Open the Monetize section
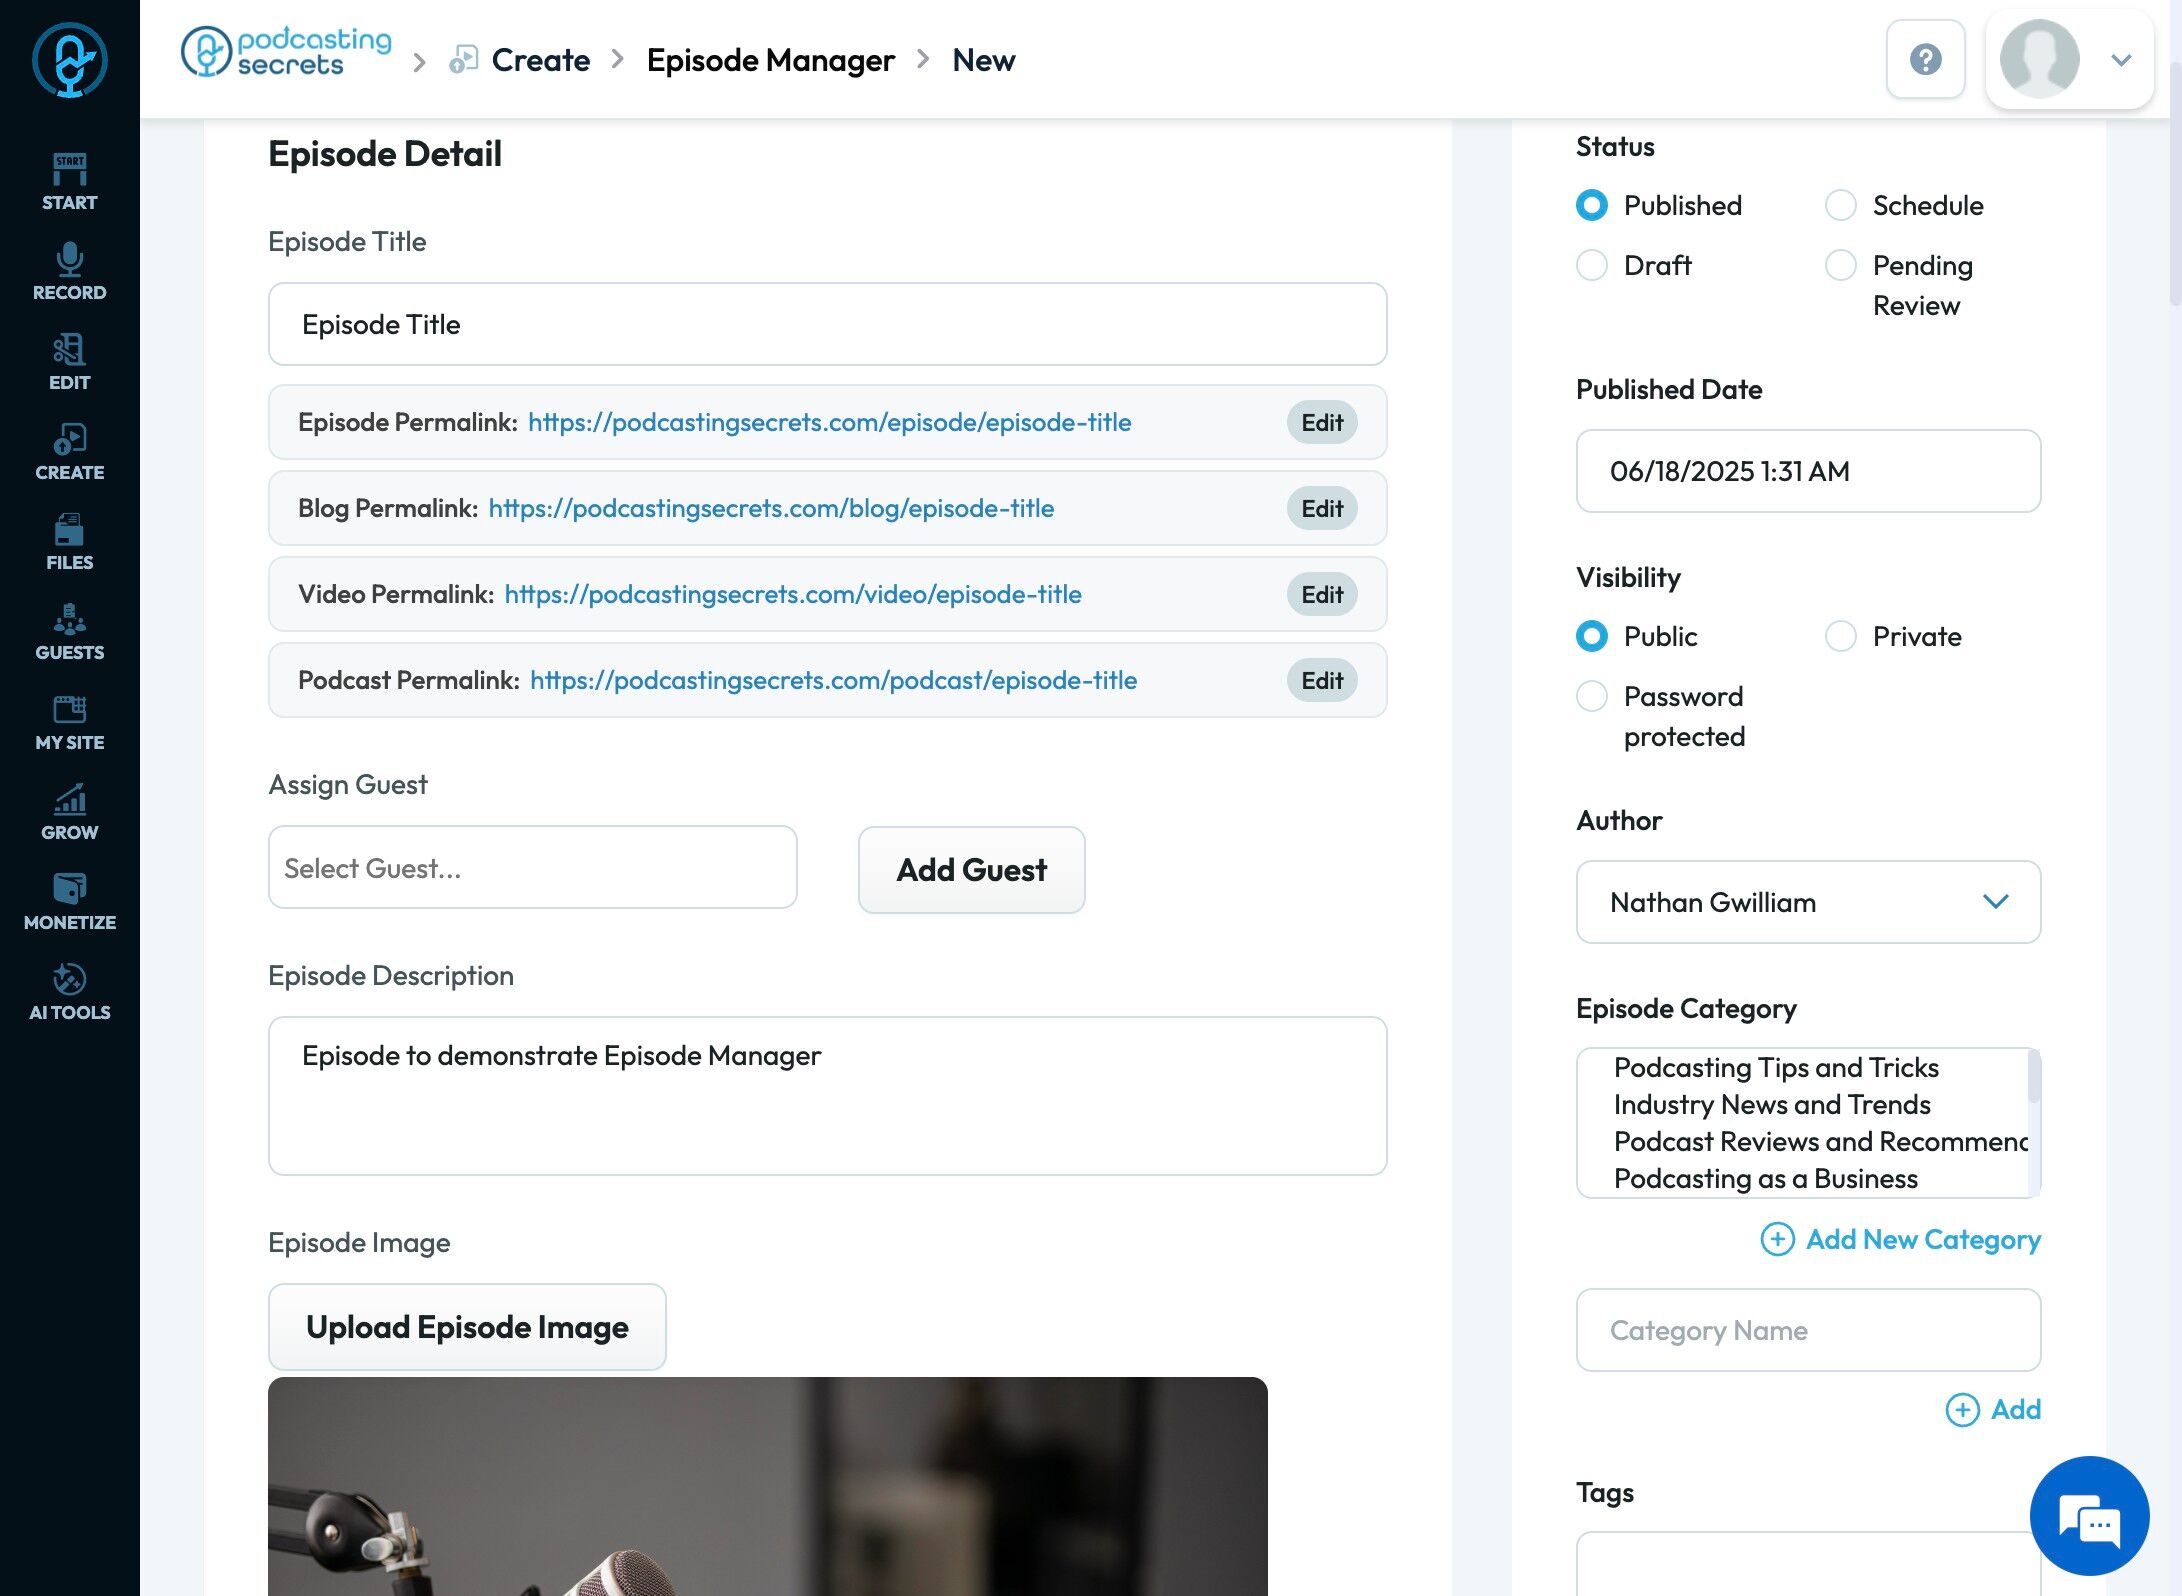The height and width of the screenshot is (1596, 2182). coord(69,901)
